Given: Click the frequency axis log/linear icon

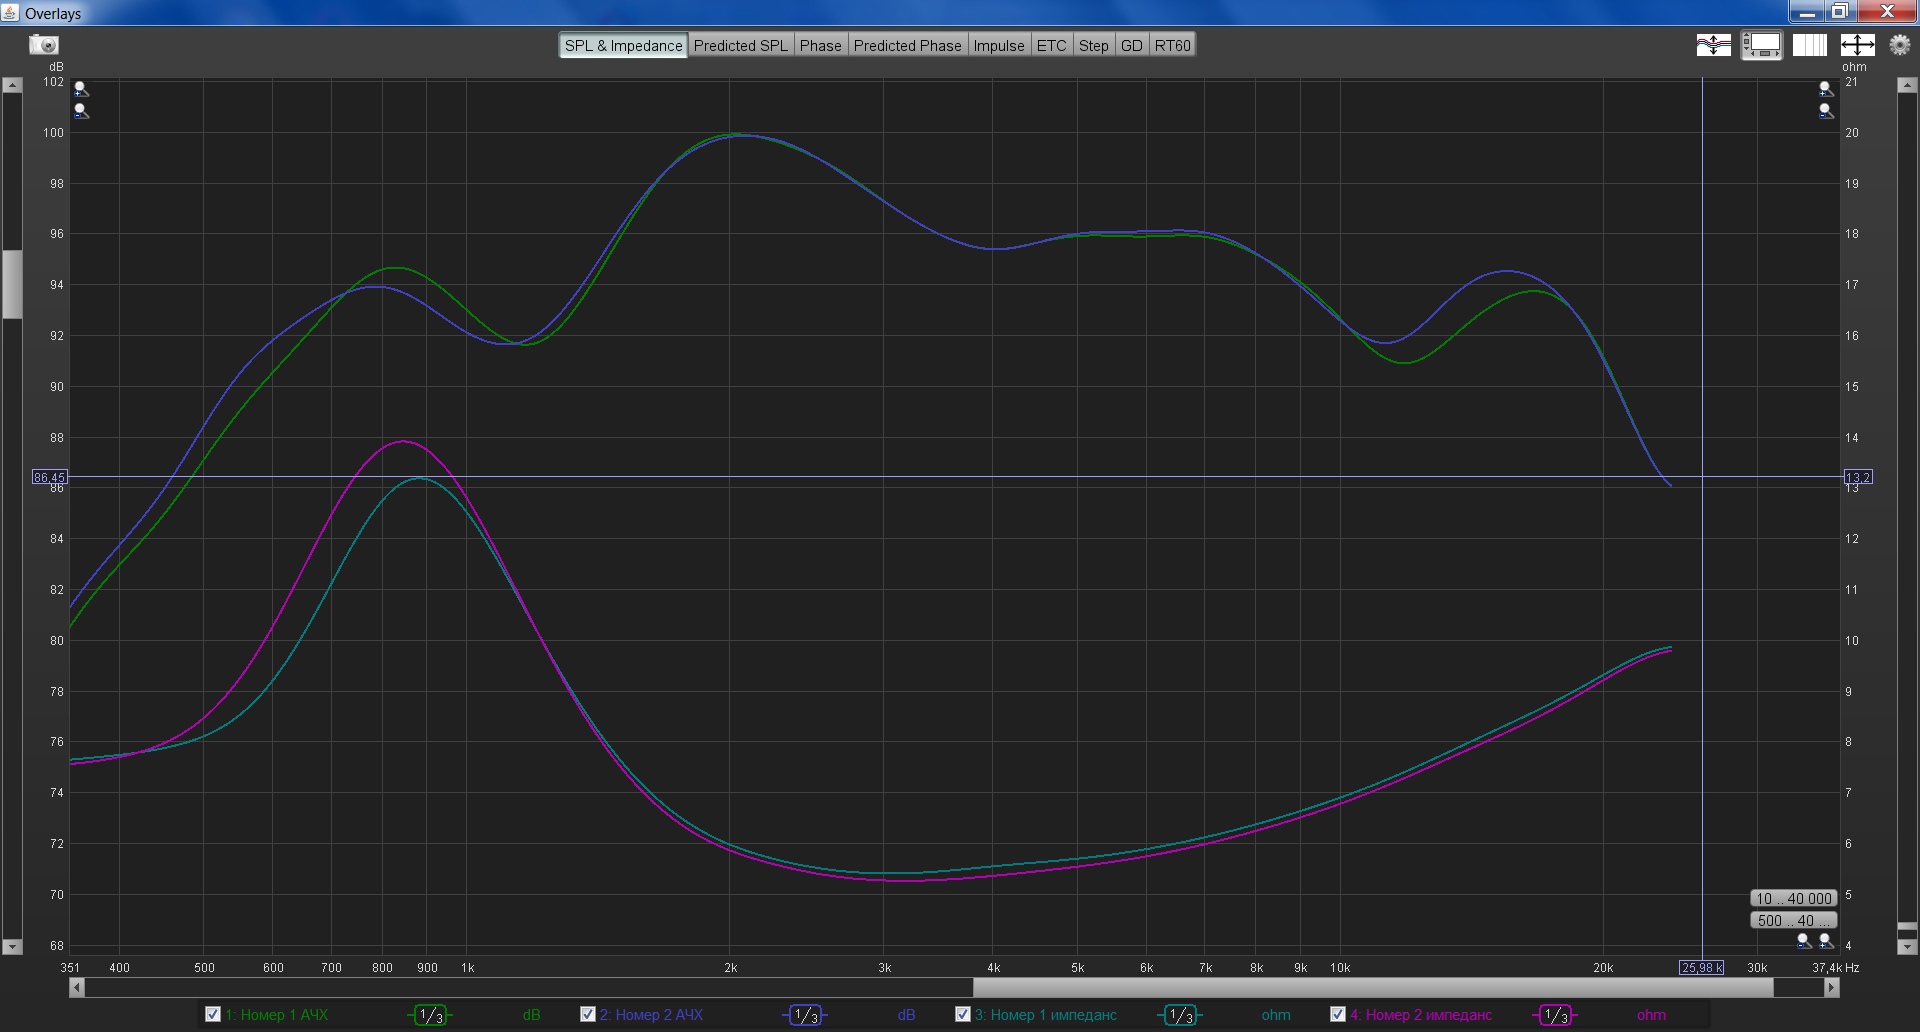Looking at the screenshot, I should (x=1810, y=45).
